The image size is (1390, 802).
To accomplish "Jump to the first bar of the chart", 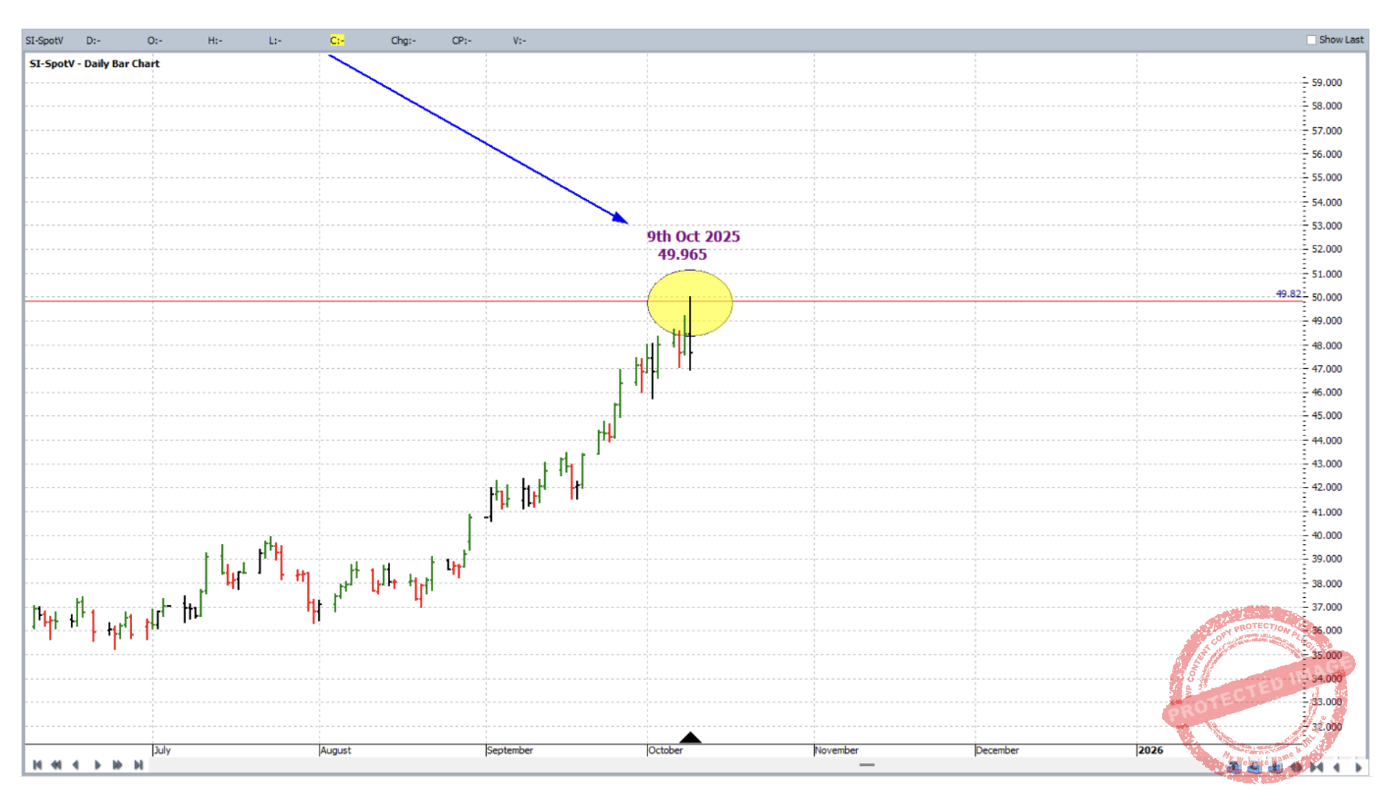I will click(x=37, y=765).
